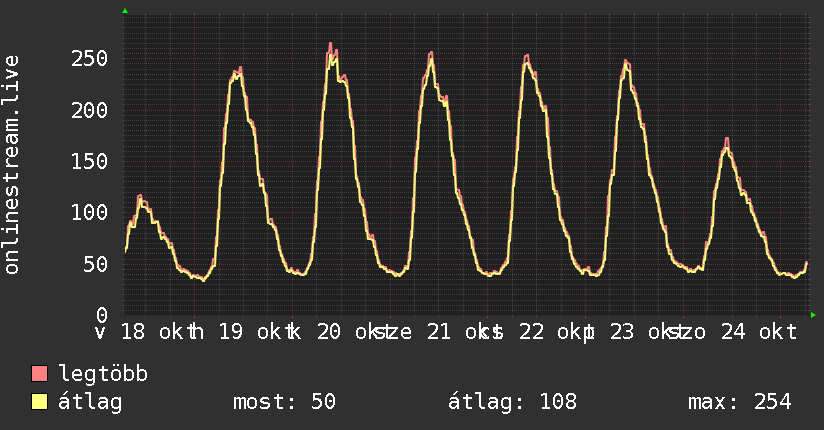
Task: Click the 'átlag: 108' statistic value
Action: coord(512,402)
